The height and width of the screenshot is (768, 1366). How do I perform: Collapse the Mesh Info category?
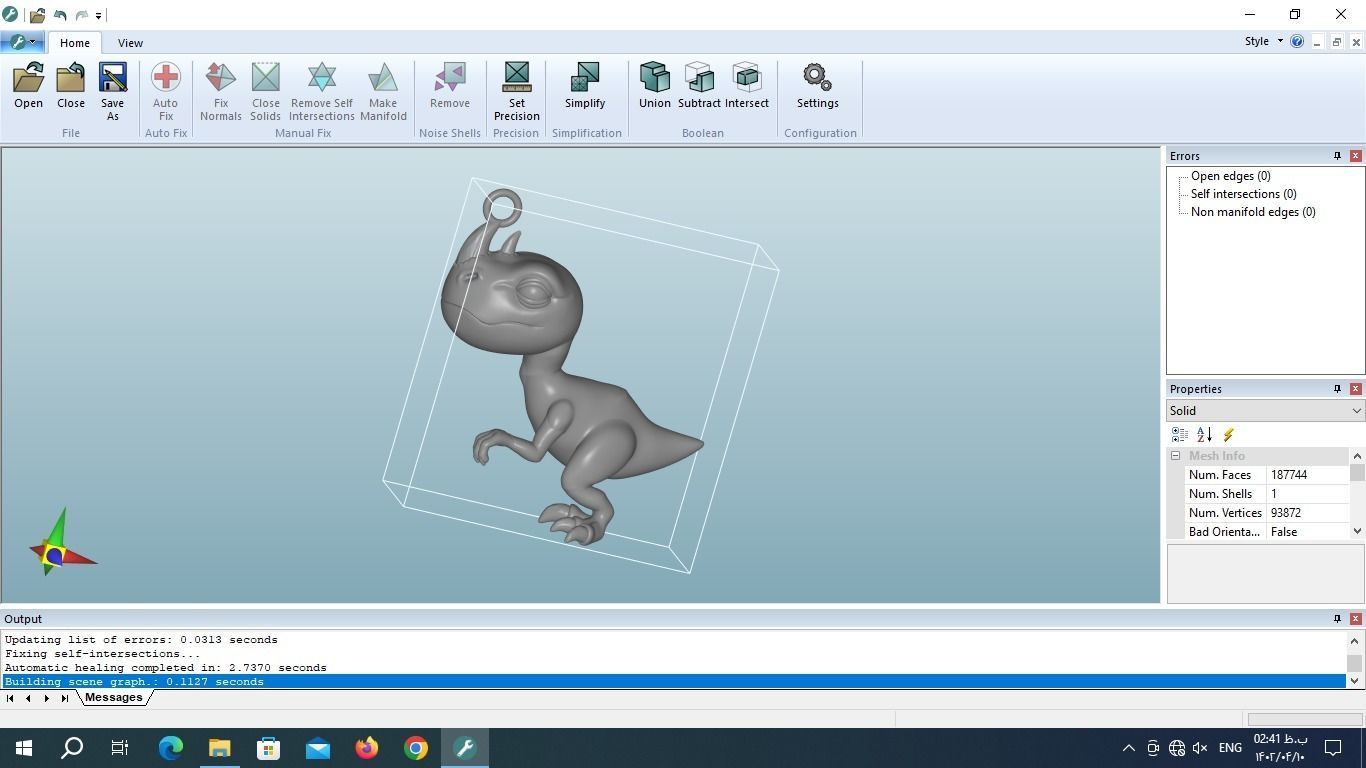pos(1176,456)
